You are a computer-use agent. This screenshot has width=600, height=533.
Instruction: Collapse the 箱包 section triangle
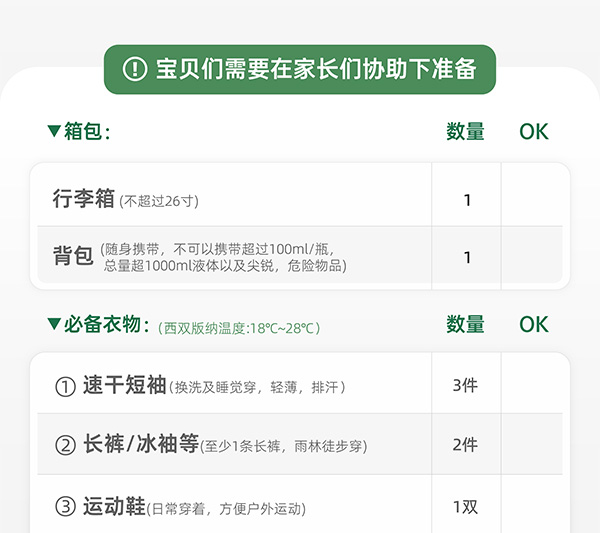point(54,131)
